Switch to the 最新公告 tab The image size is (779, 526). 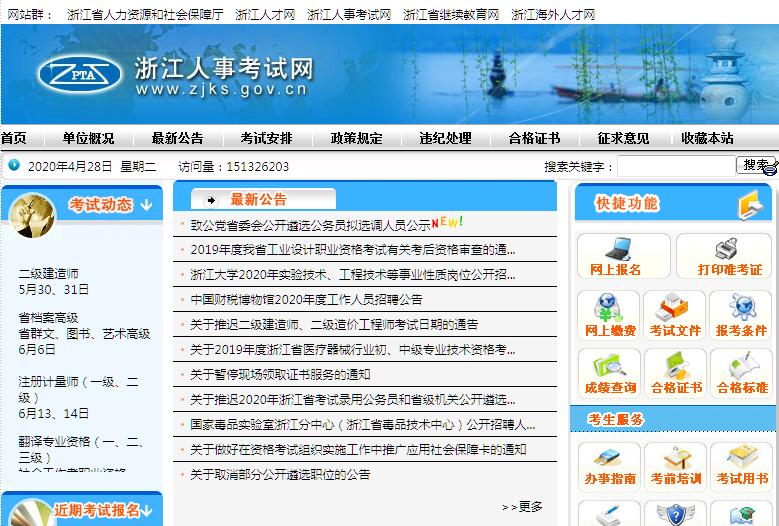tap(258, 199)
